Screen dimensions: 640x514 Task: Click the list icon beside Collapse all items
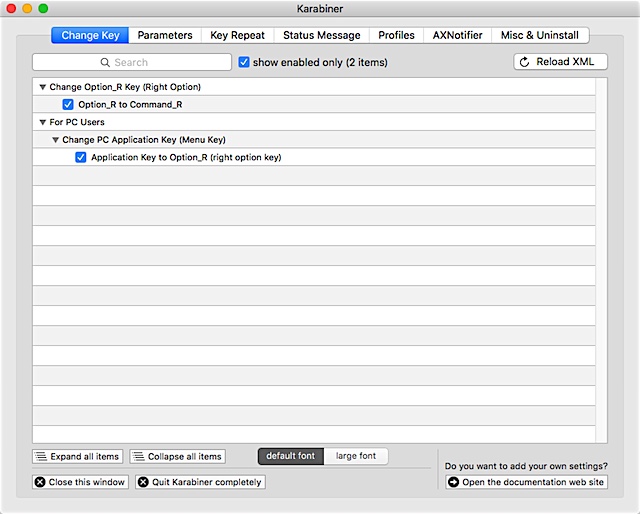click(138, 456)
